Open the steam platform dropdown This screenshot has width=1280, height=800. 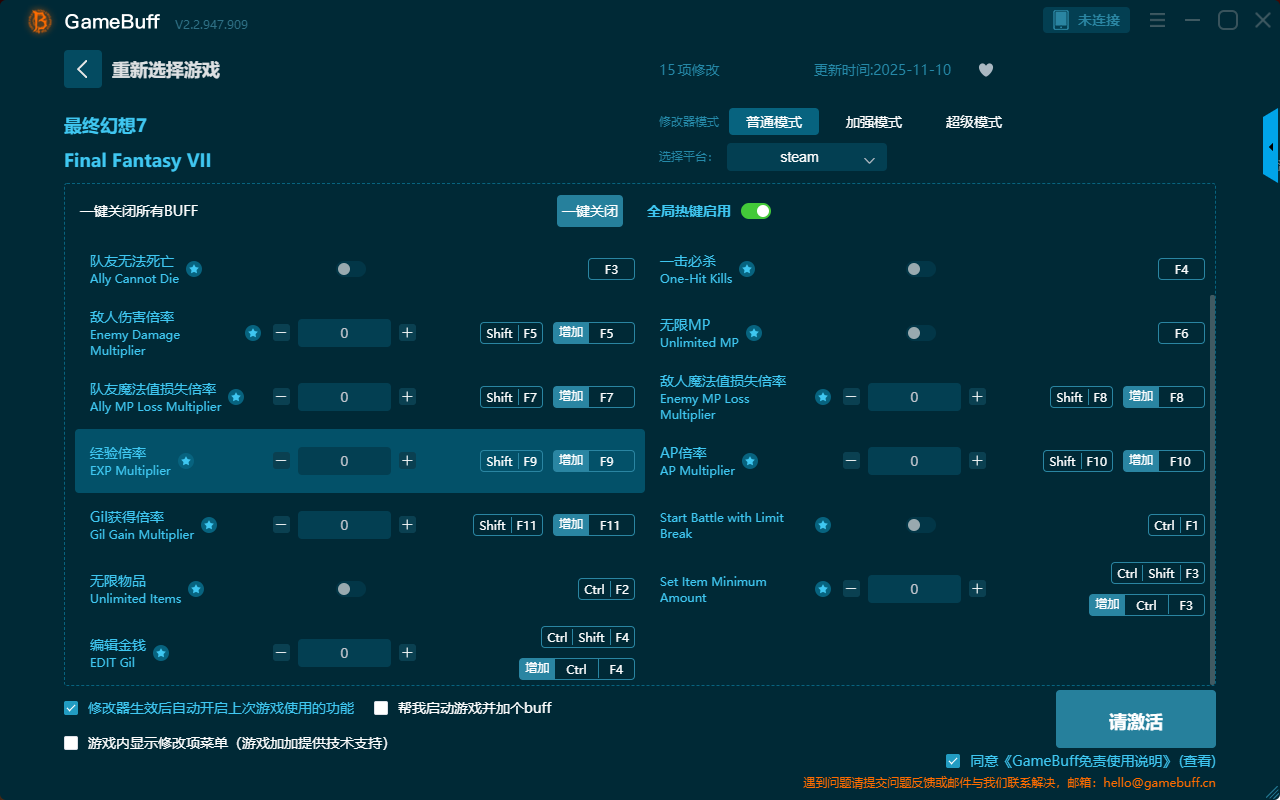tap(806, 157)
